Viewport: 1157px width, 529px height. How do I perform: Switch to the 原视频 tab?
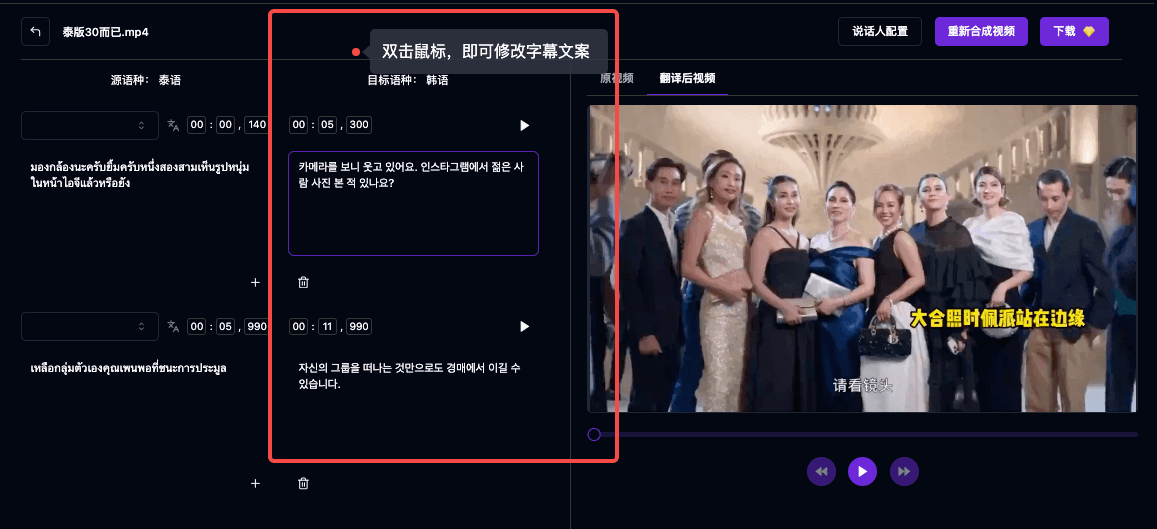616,78
